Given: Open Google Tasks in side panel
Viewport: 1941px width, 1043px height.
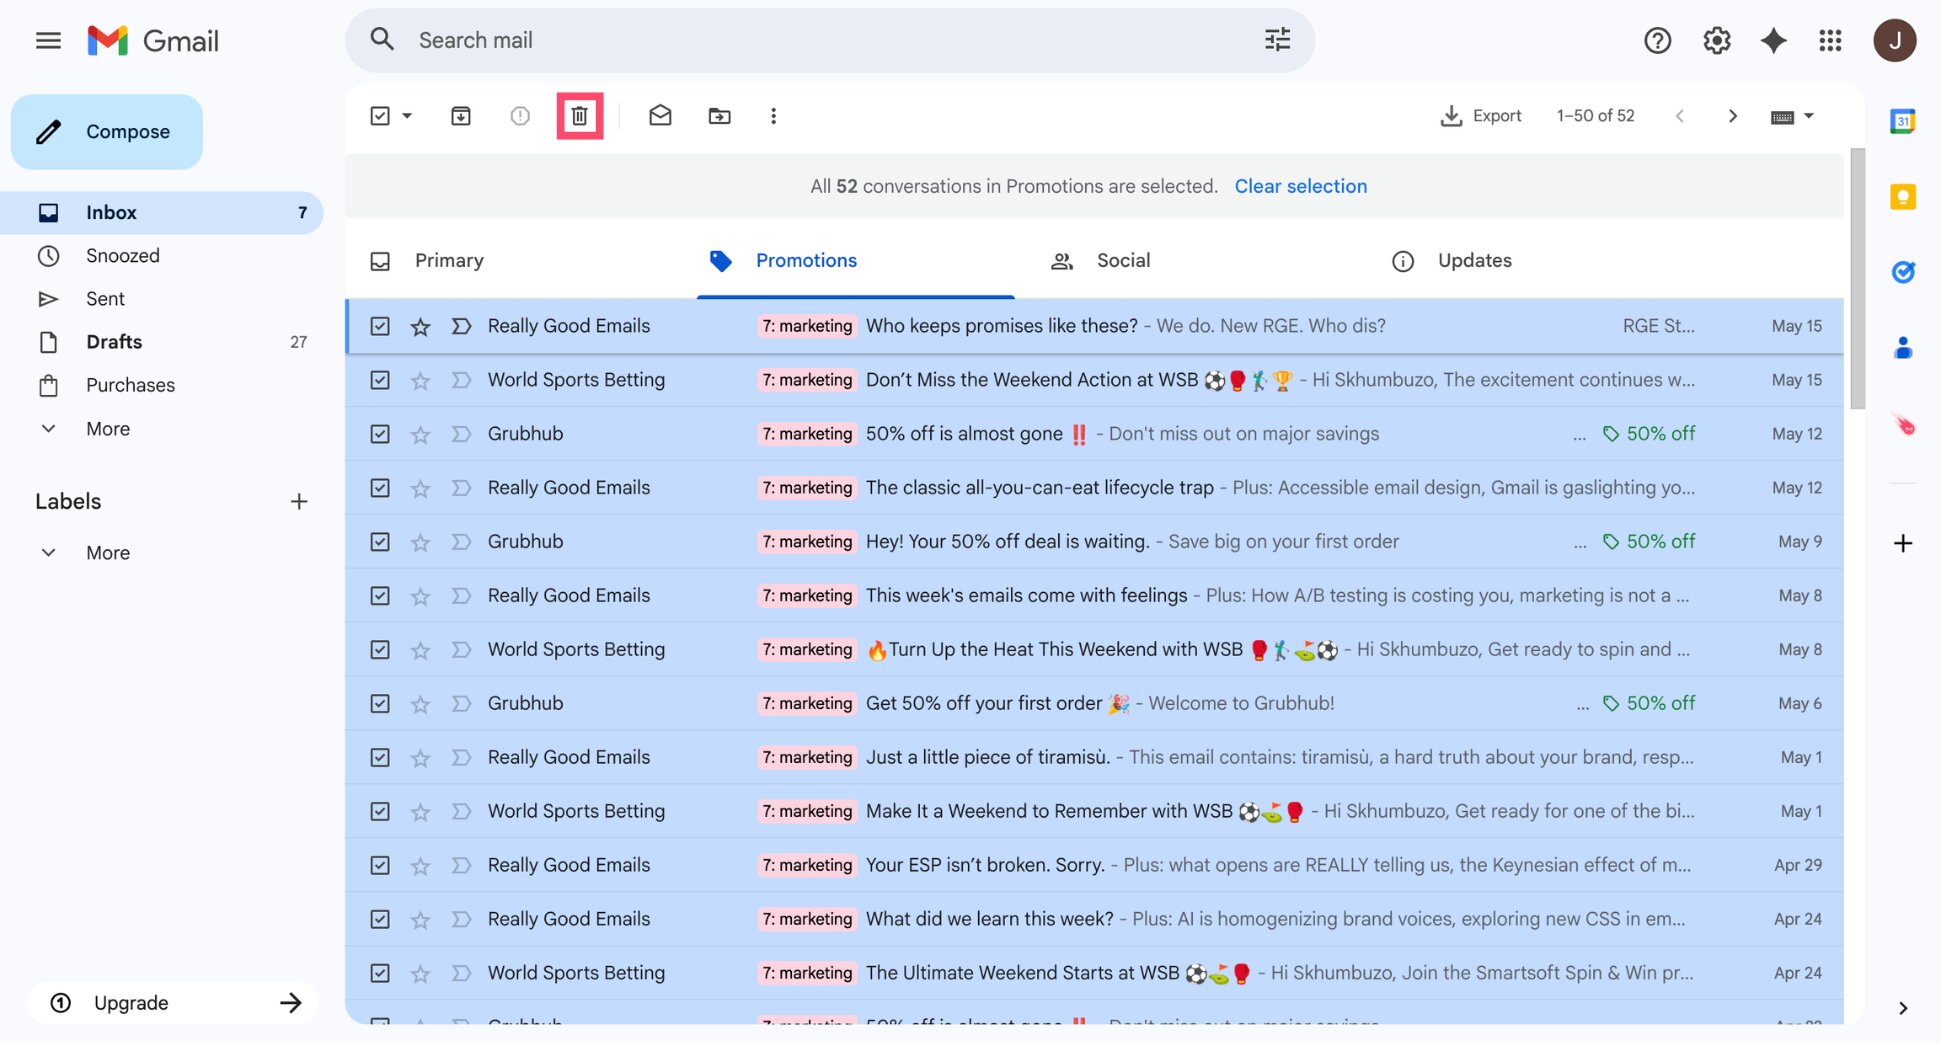Looking at the screenshot, I should point(1902,272).
